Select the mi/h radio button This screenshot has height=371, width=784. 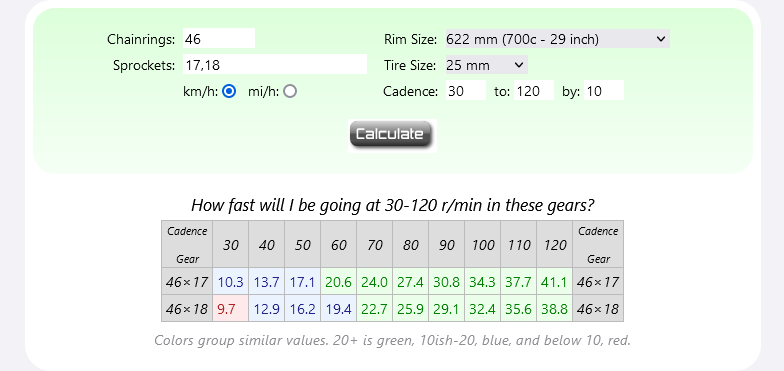click(x=290, y=92)
